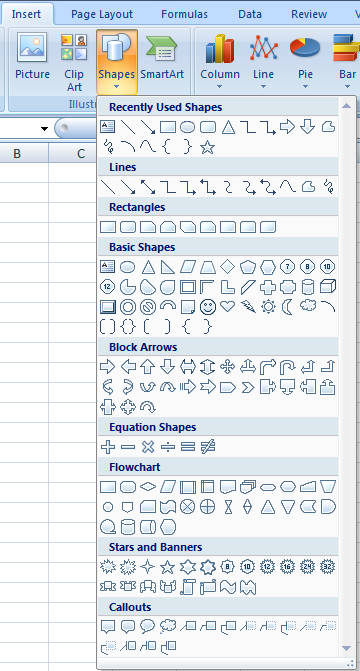Choose the Quad Arrow block arrow
The width and height of the screenshot is (360, 671).
point(228,367)
